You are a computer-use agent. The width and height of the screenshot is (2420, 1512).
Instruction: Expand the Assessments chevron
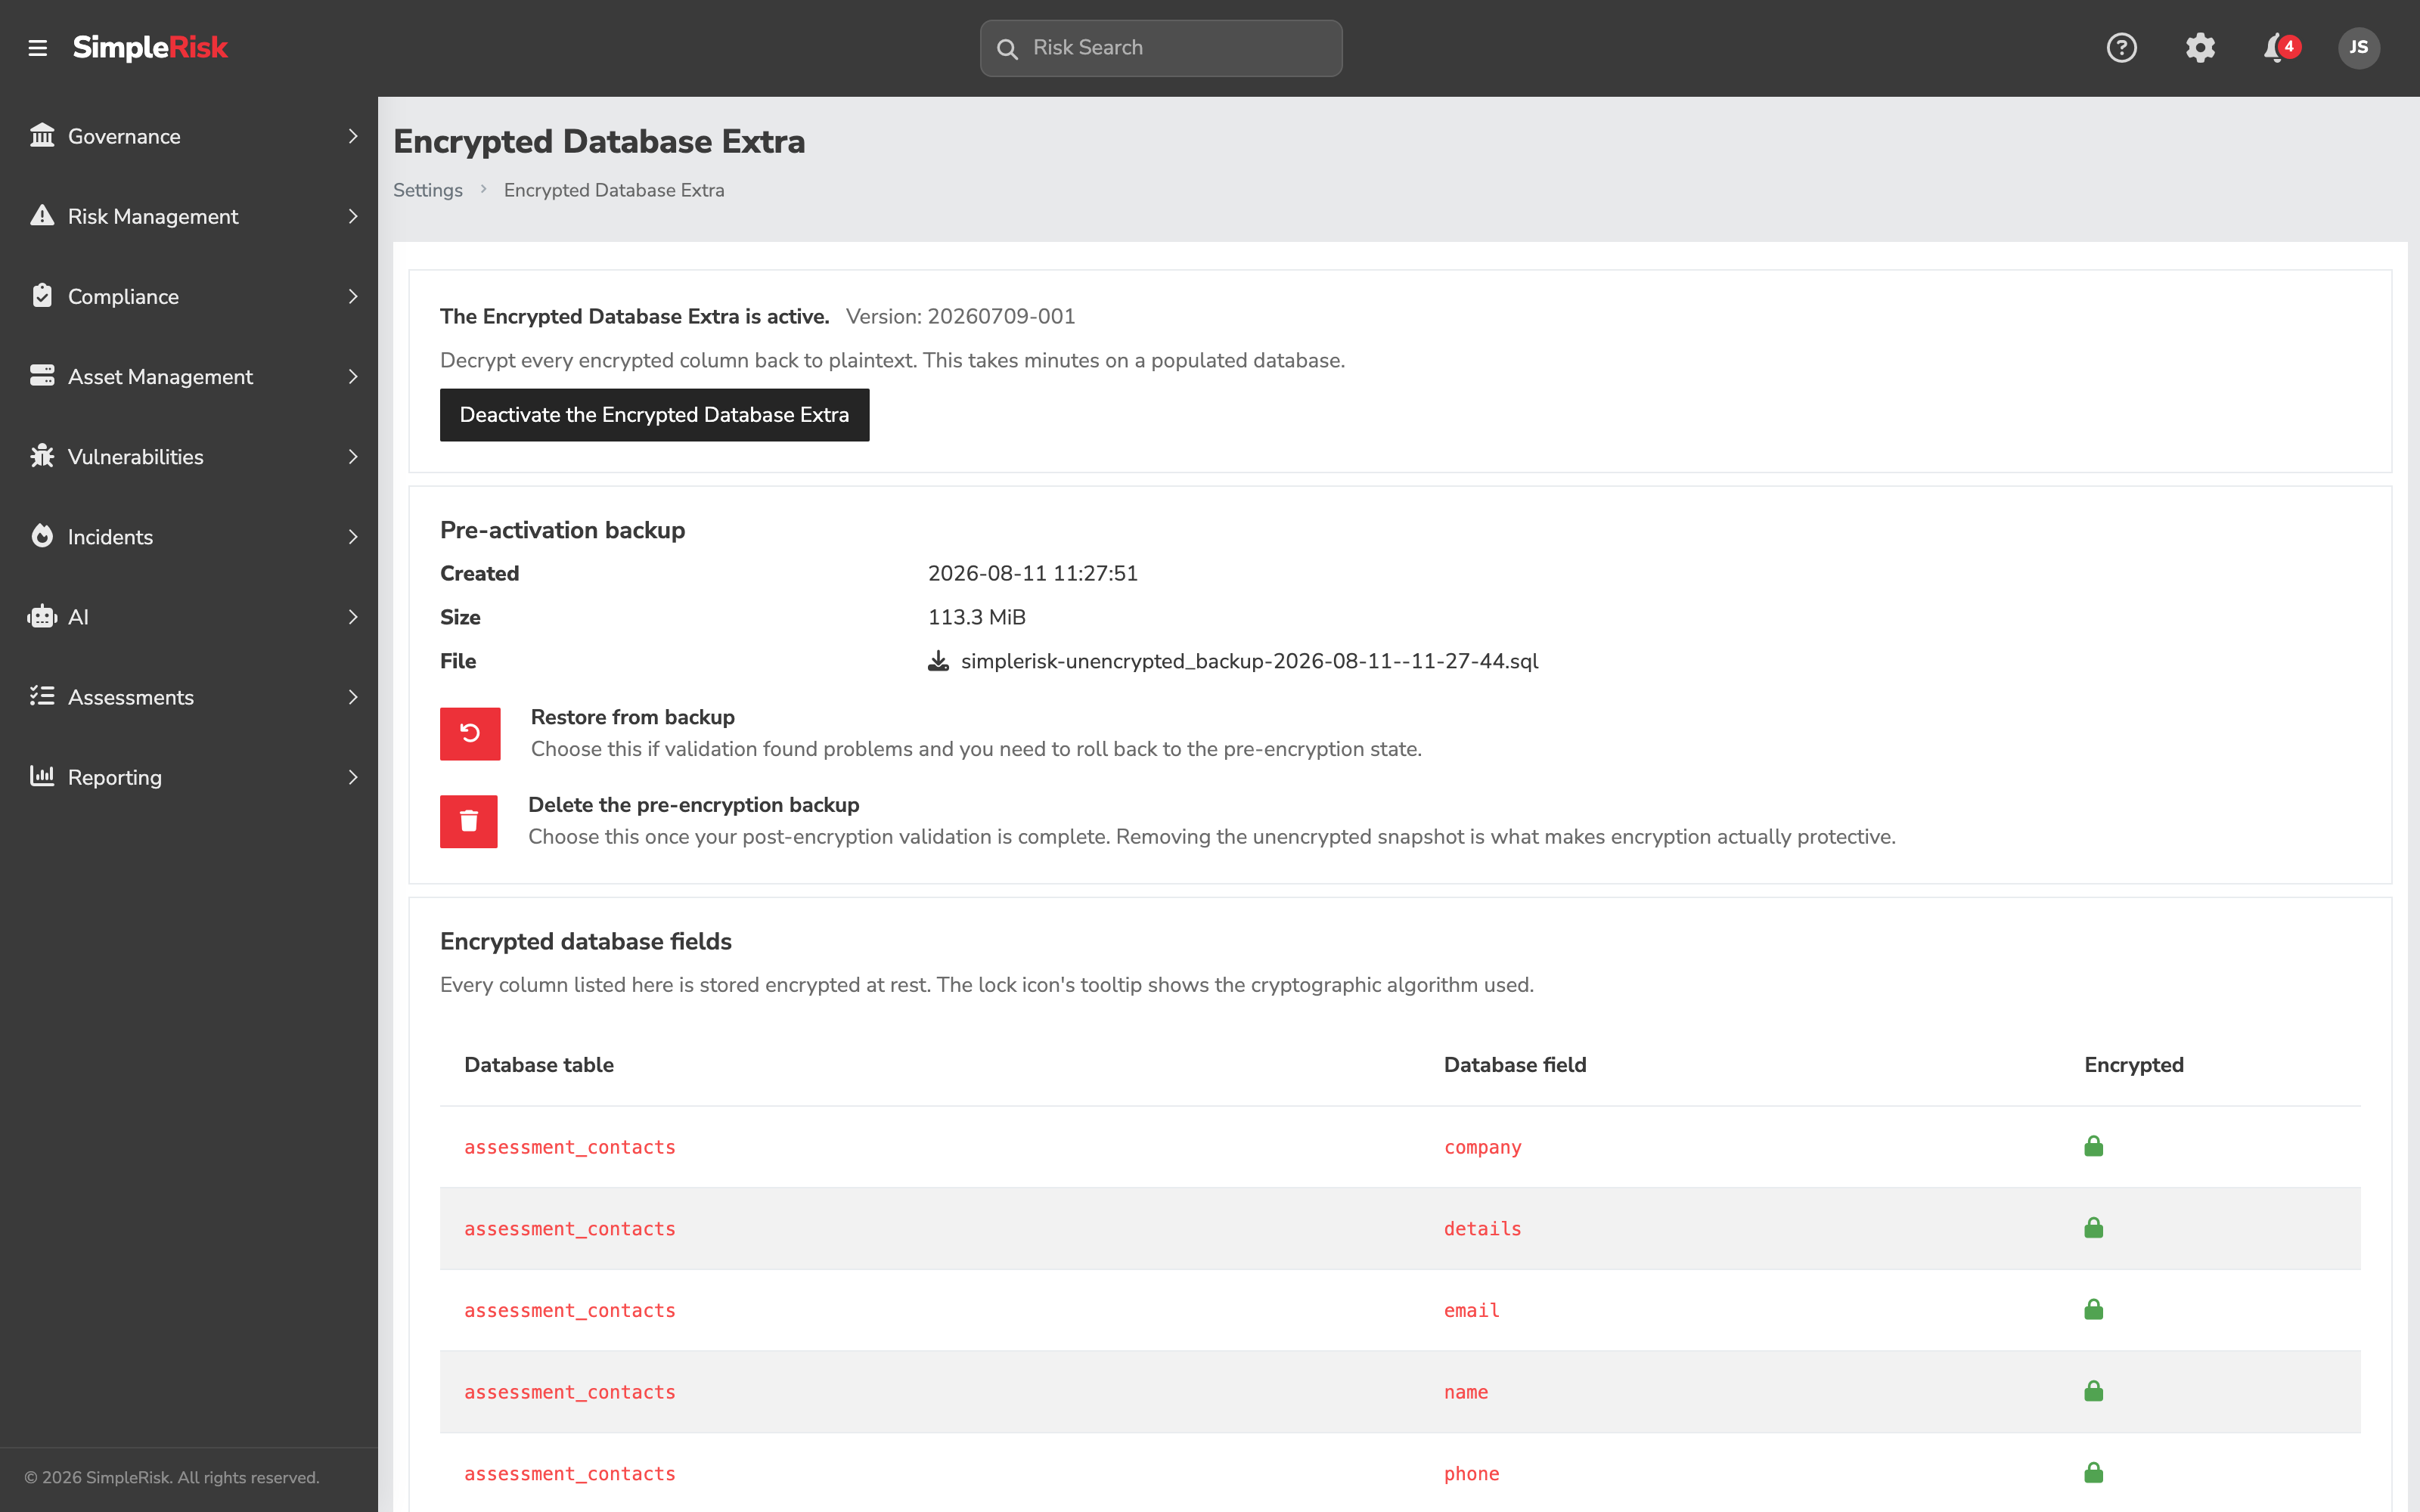point(353,697)
